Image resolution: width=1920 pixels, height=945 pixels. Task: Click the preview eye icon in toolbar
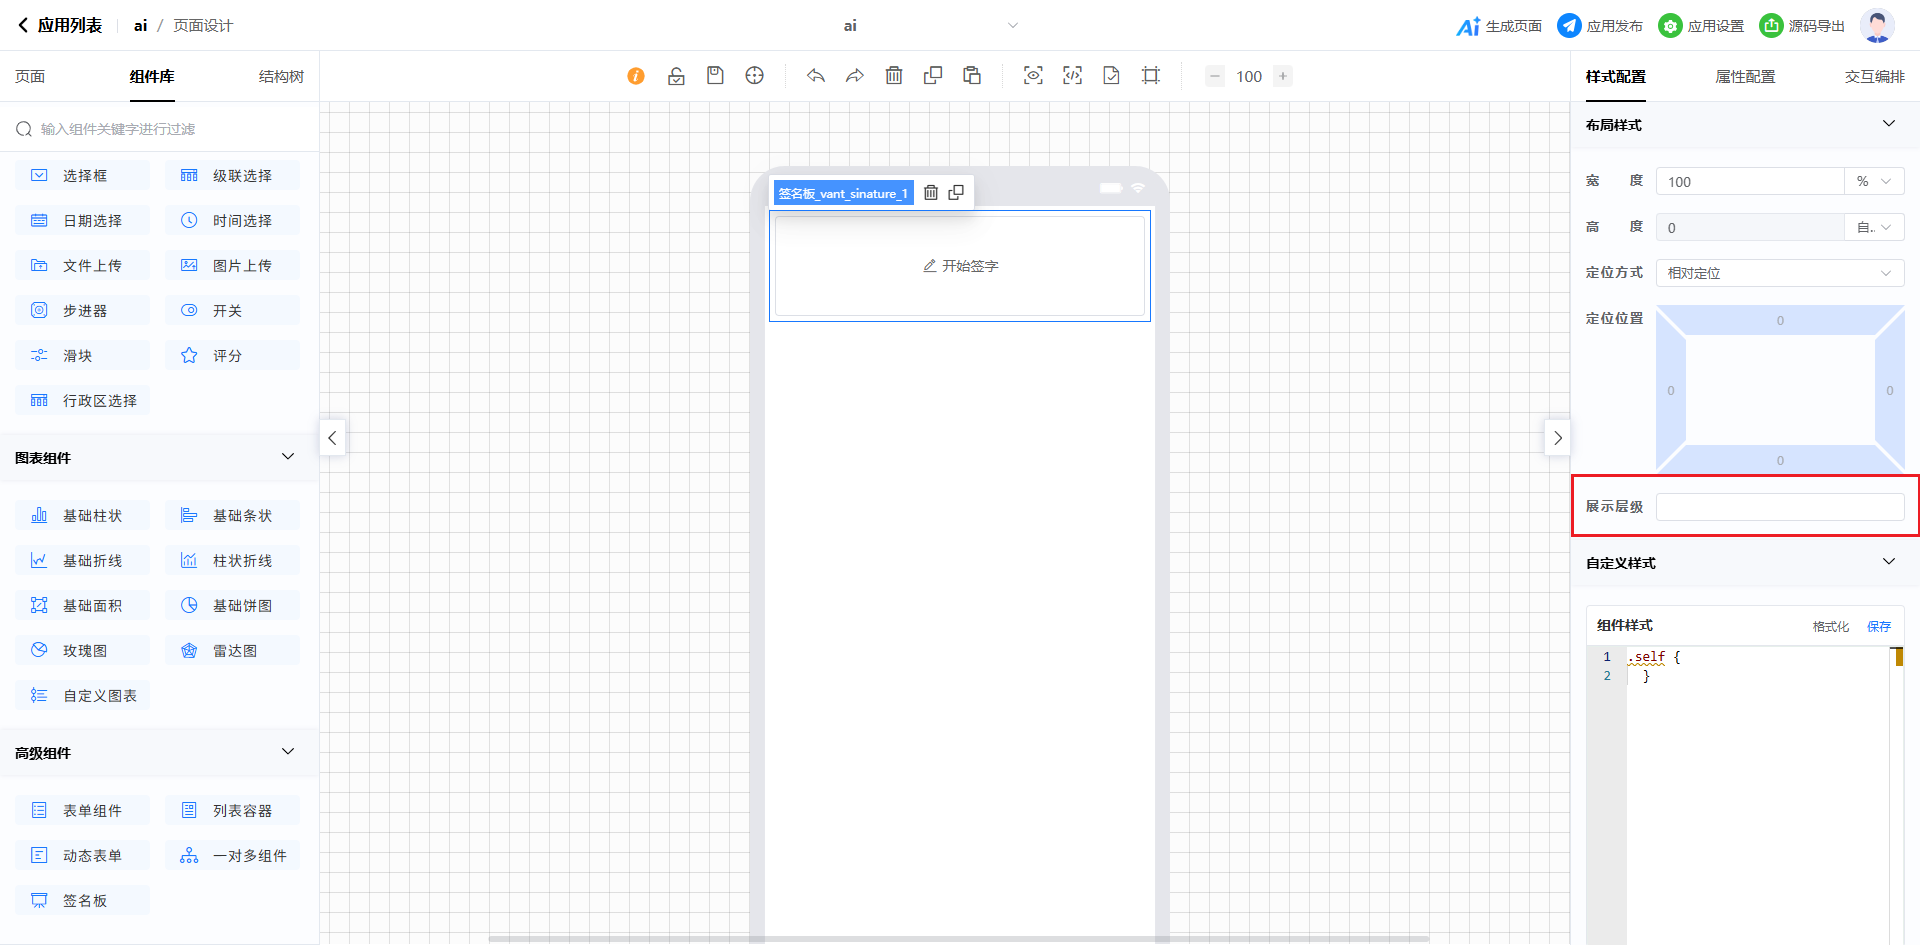(1033, 76)
